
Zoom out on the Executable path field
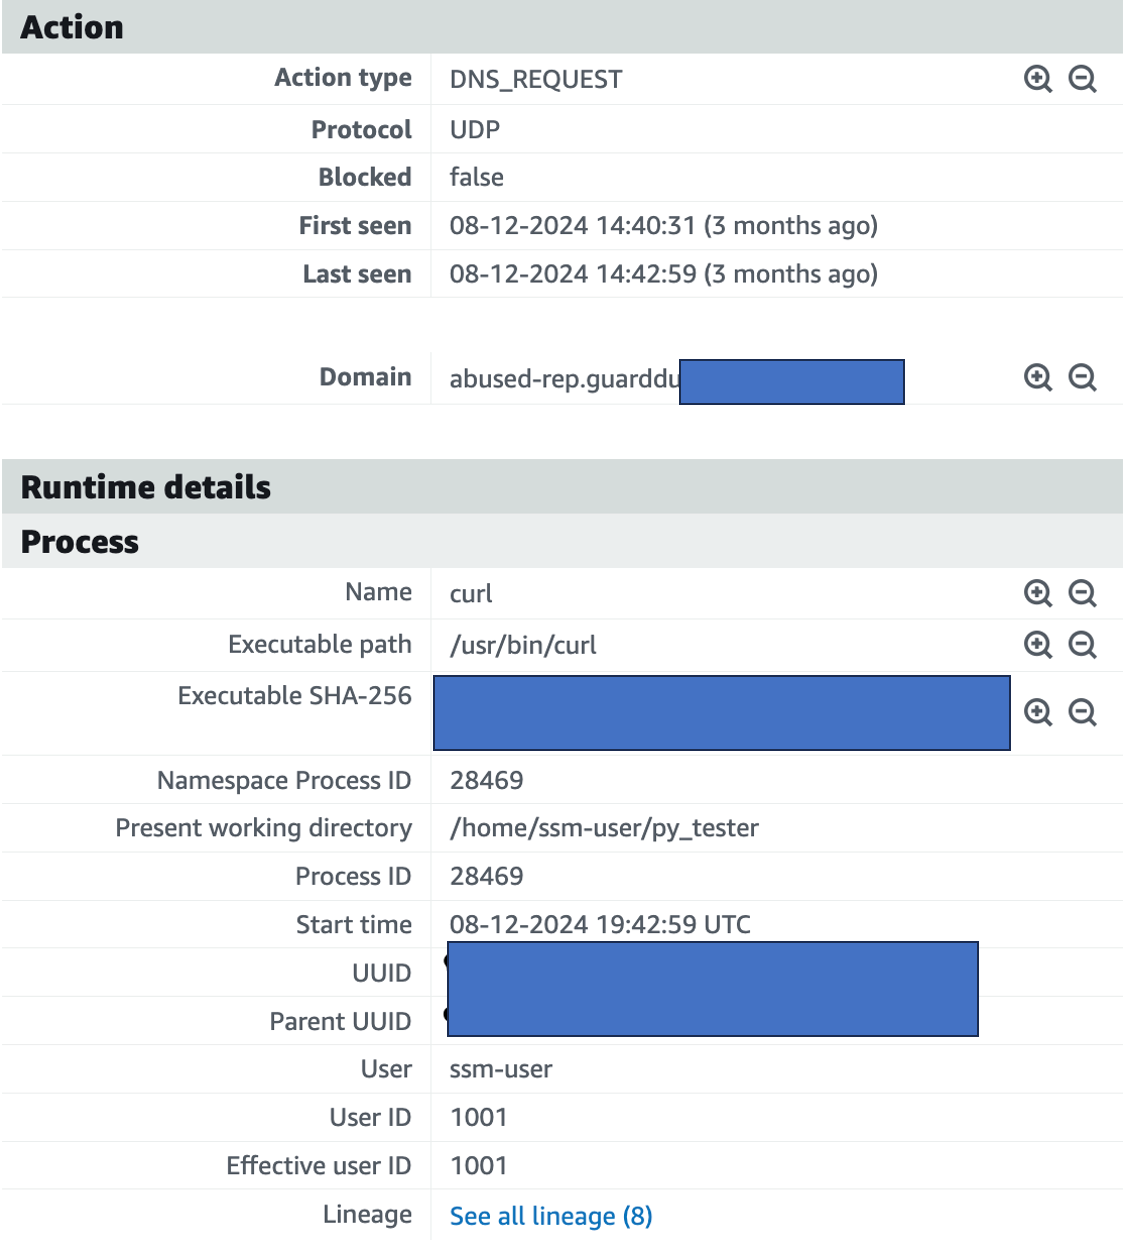click(x=1082, y=645)
